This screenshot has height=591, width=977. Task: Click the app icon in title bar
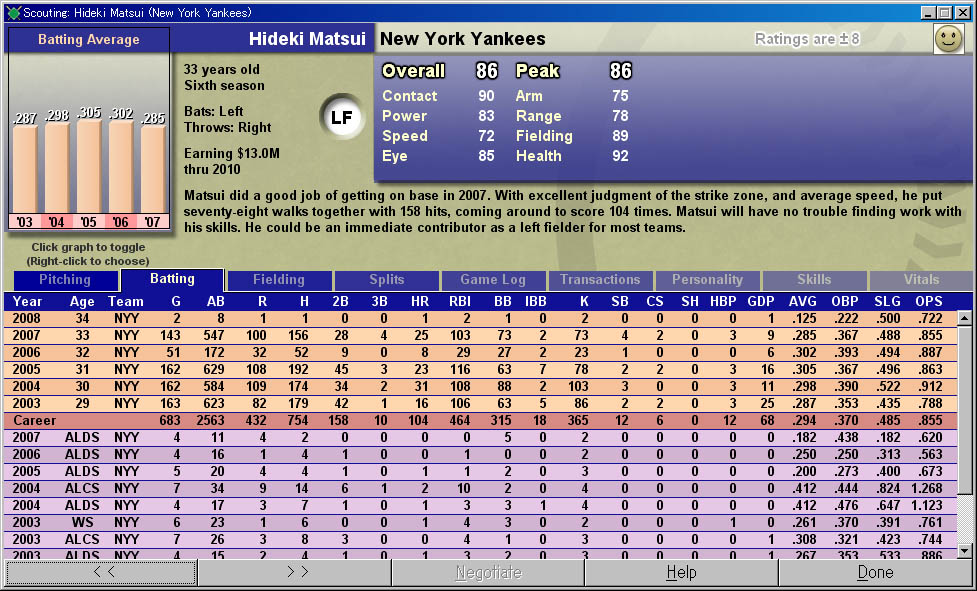pyautogui.click(x=12, y=12)
